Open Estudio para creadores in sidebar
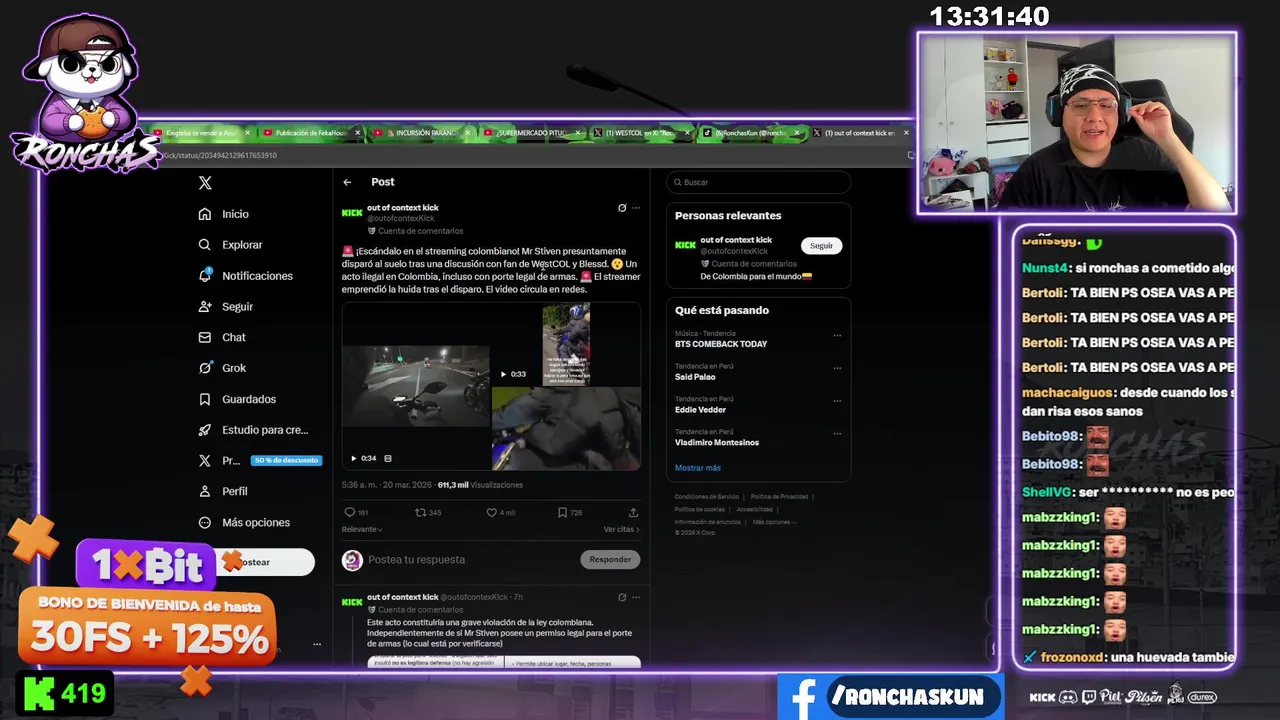 [x=253, y=430]
